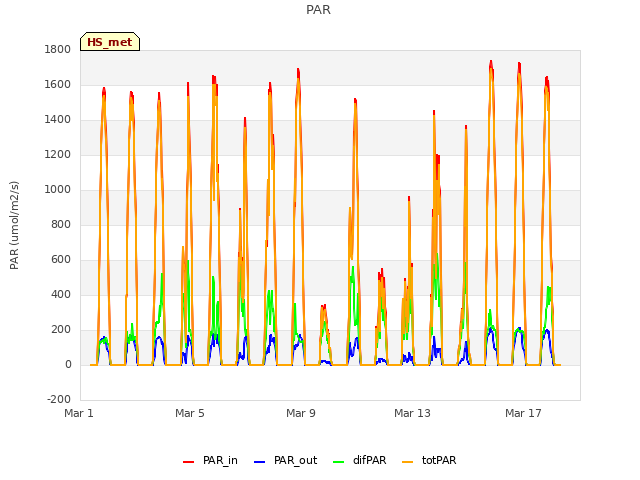The width and height of the screenshot is (640, 480).
Task: Click the red PAR_in legend swatch
Action: (188, 462)
